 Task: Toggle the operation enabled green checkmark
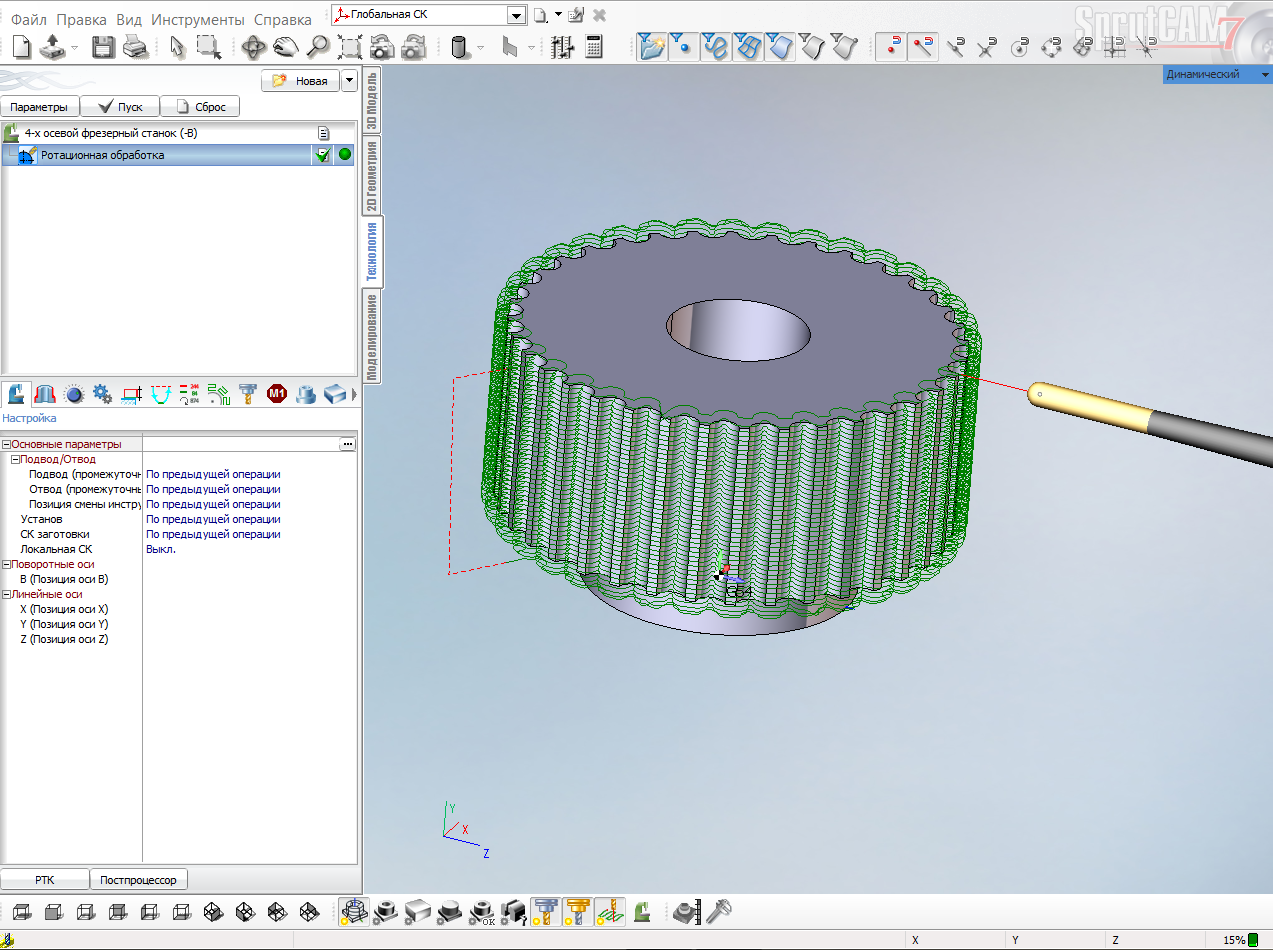(322, 155)
